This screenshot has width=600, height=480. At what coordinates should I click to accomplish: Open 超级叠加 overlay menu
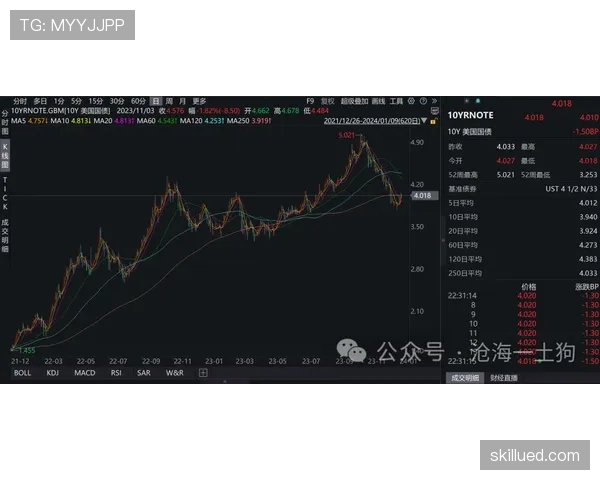click(354, 101)
